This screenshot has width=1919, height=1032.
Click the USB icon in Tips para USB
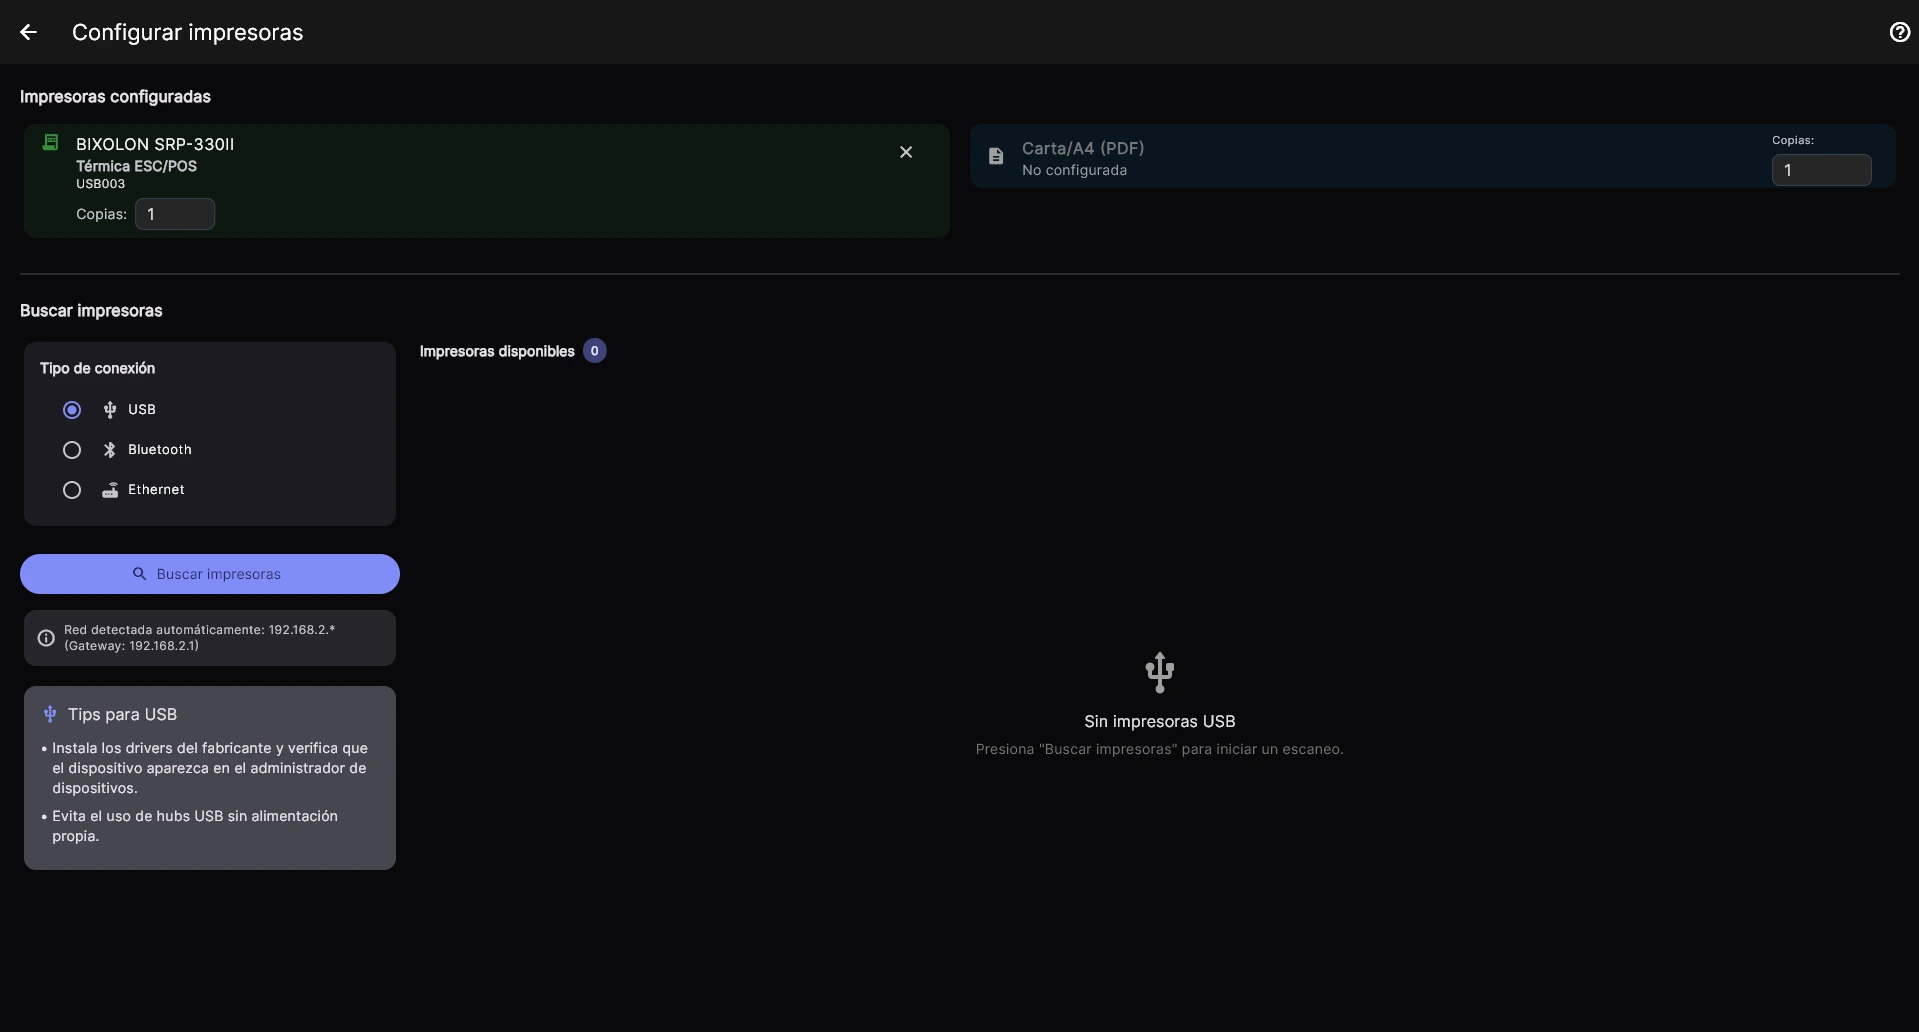(x=50, y=714)
